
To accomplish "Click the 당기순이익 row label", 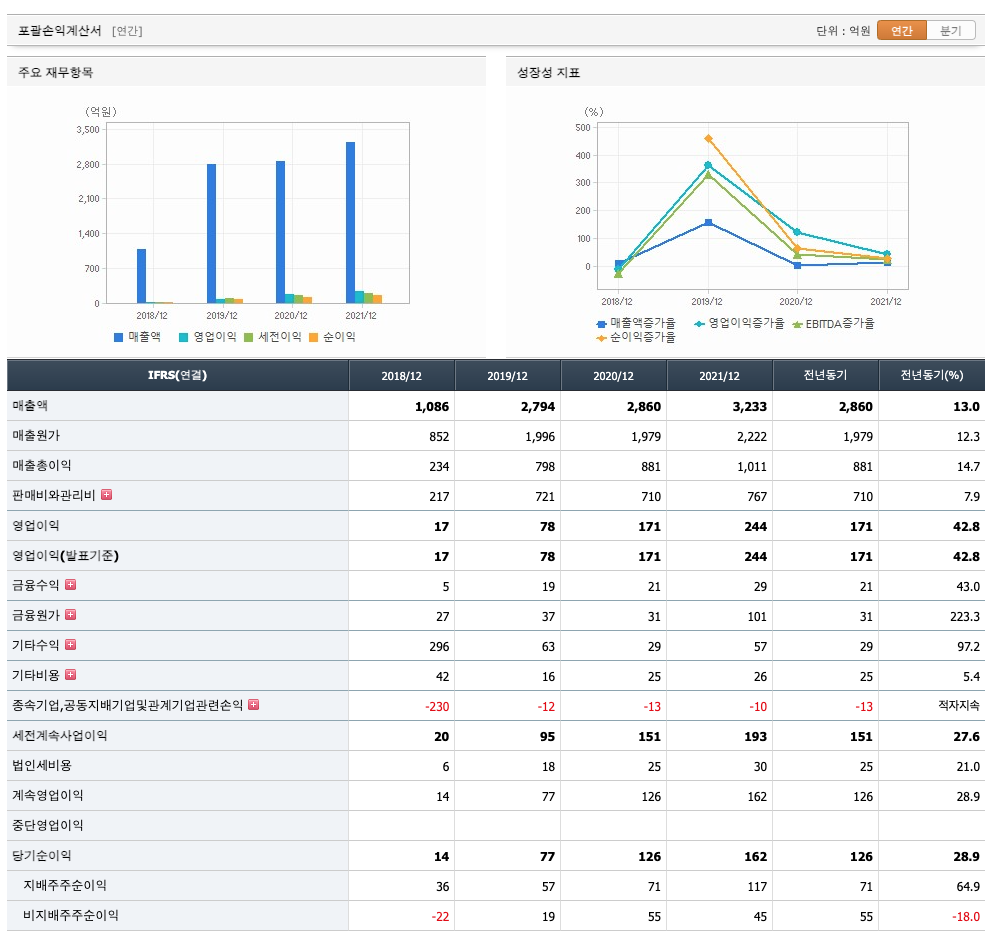I will 42,855.
